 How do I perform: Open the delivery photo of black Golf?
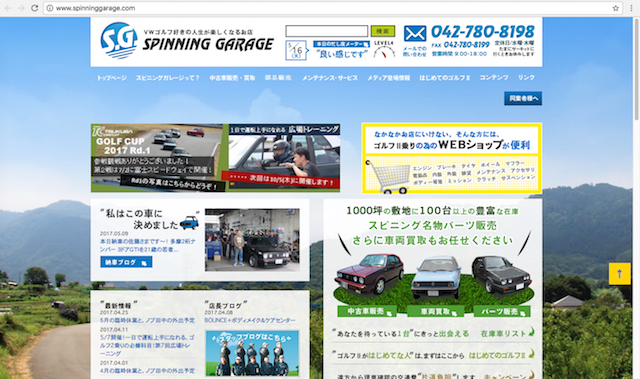click(252, 240)
